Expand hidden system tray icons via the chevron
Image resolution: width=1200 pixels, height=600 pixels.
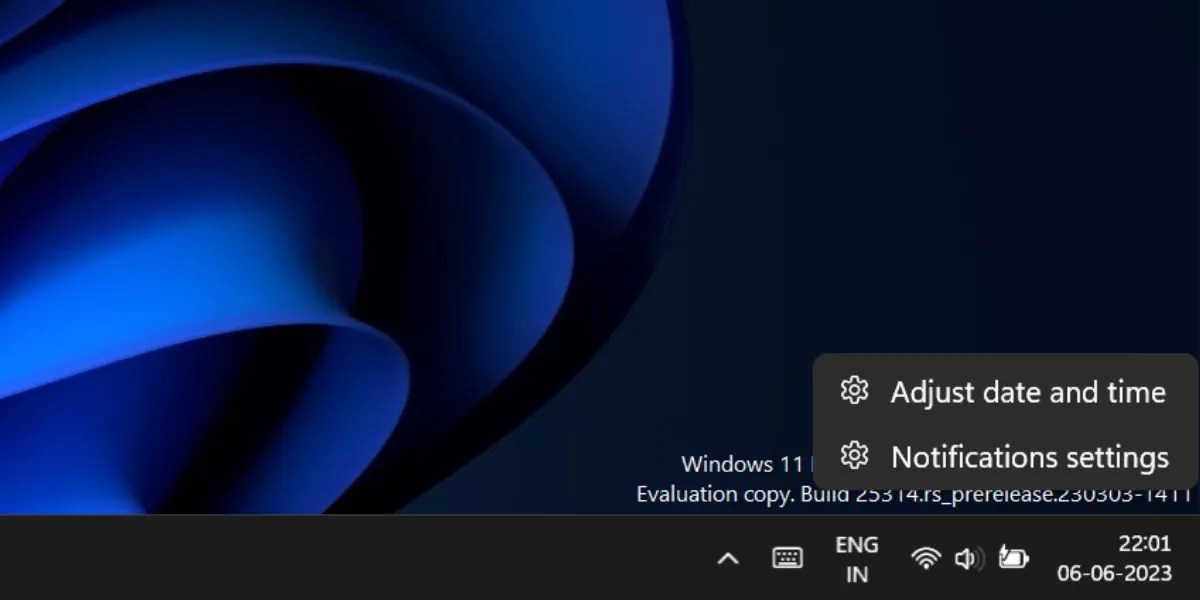(x=729, y=558)
